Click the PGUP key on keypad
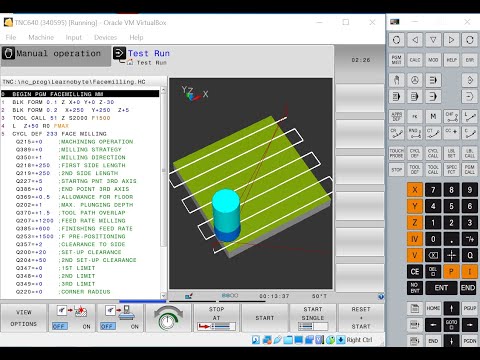Screen dimensions: 480x360 (x=470, y=308)
